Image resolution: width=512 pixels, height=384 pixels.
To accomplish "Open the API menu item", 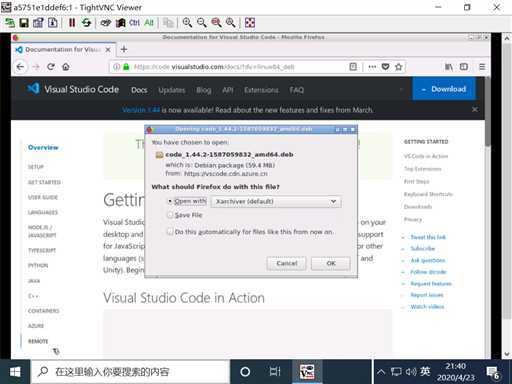I will [228, 90].
